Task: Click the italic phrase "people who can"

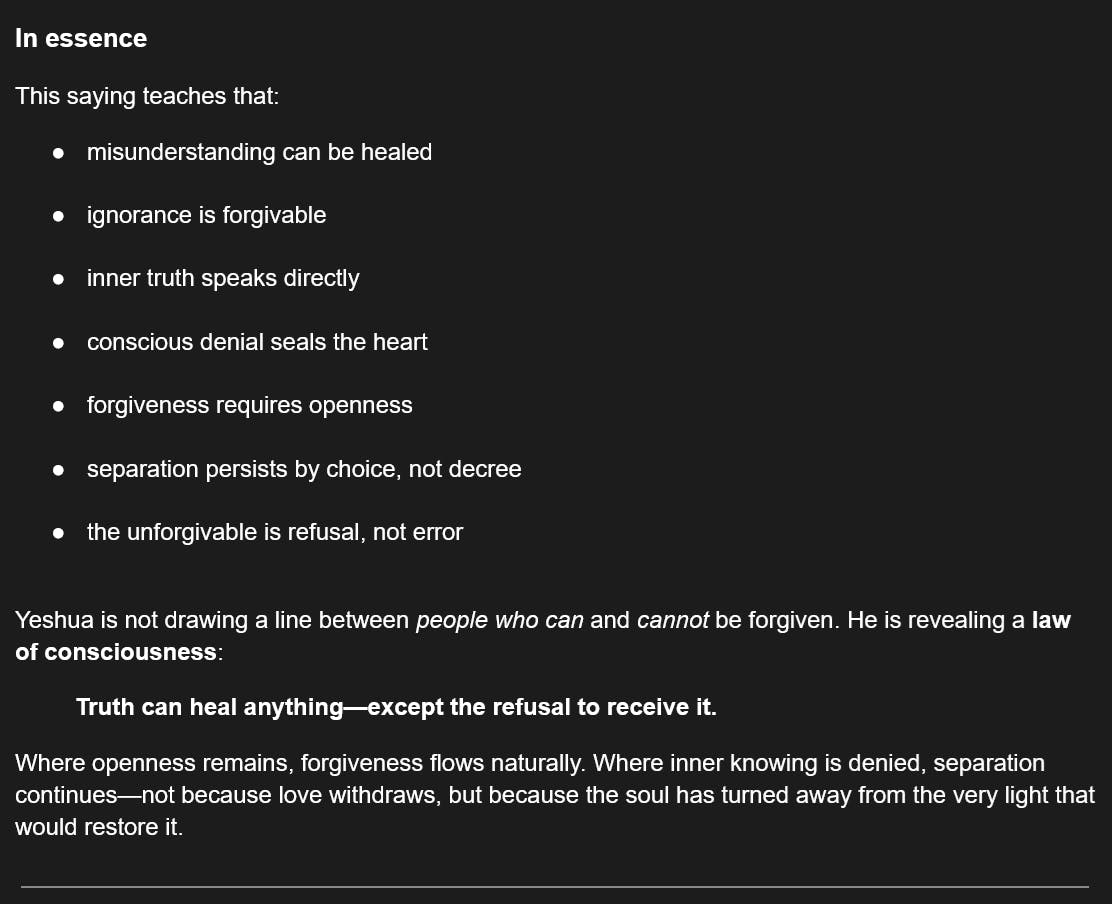Action: pos(499,620)
